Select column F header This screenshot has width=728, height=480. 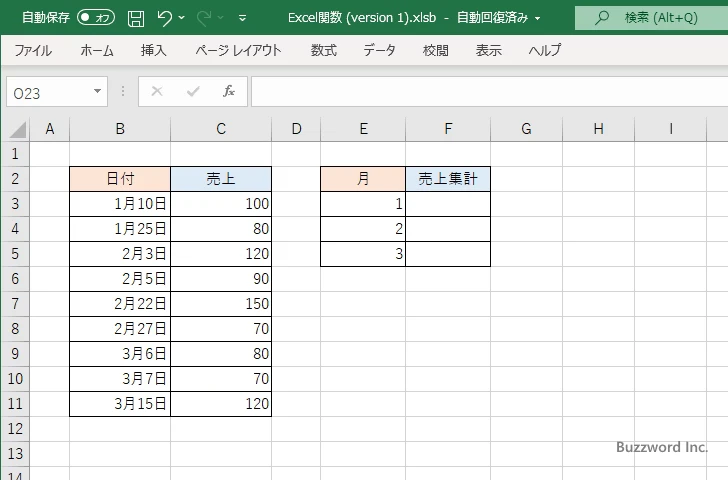[x=448, y=129]
